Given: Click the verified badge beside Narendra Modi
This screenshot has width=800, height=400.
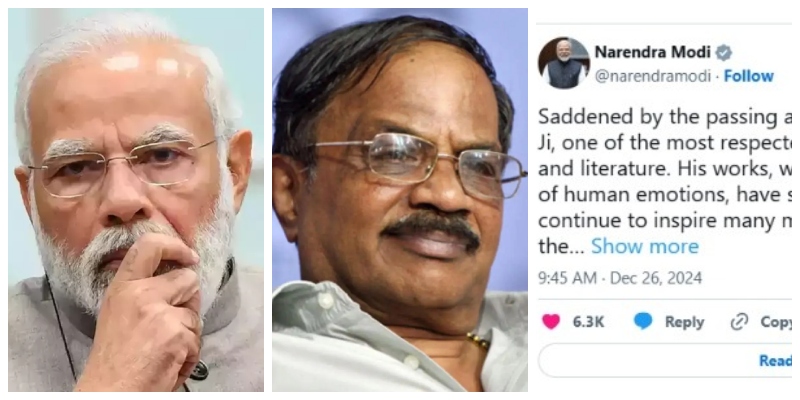Looking at the screenshot, I should tap(723, 53).
